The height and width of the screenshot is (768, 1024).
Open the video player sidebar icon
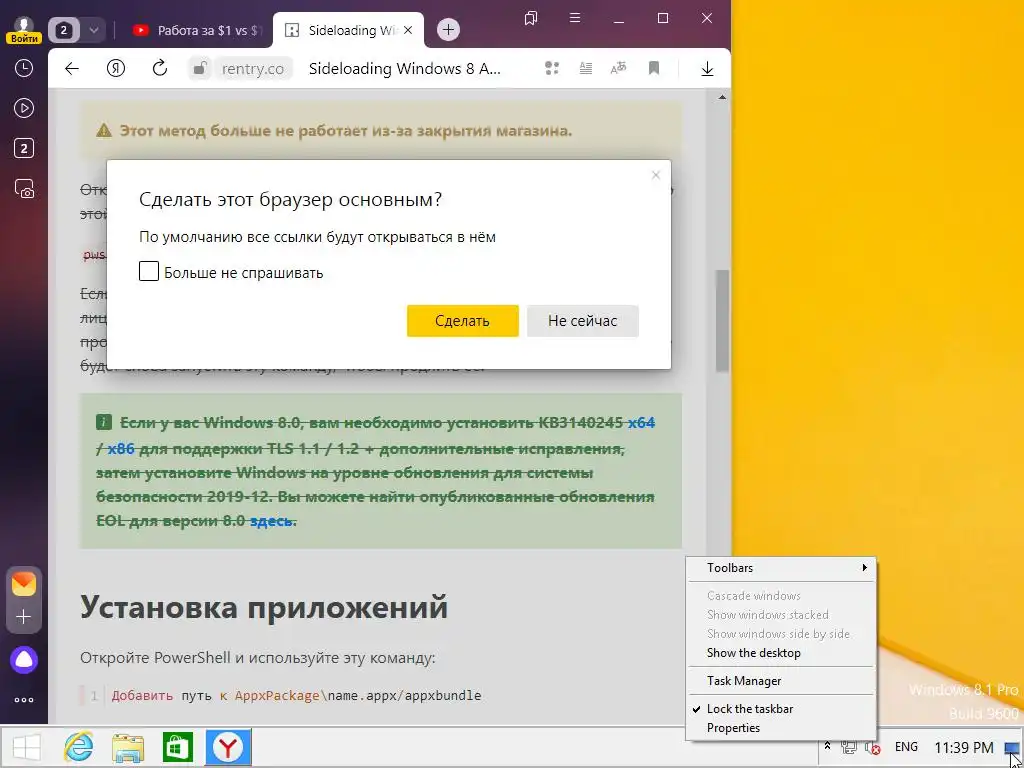24,108
